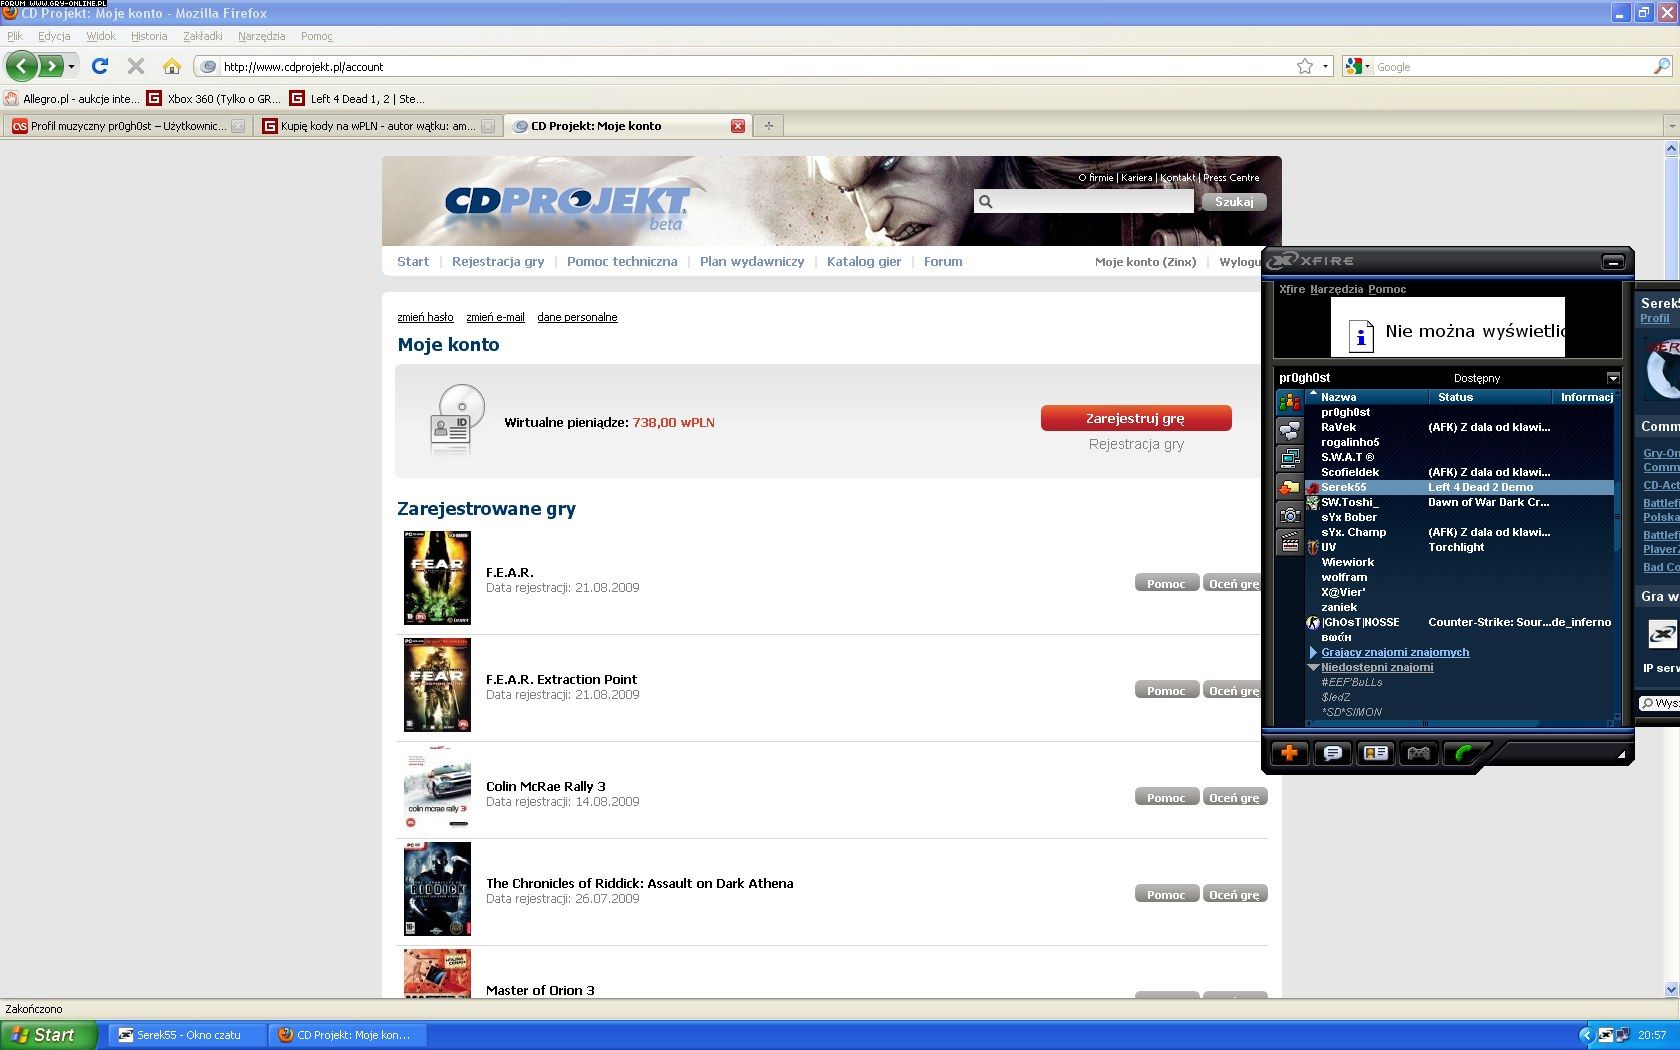Open the Xfire screenshots camera tab icon
This screenshot has height=1050, width=1680.
click(x=1290, y=515)
